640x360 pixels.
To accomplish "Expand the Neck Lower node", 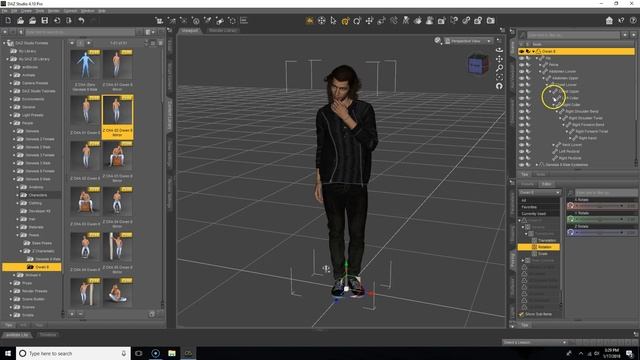I will [x=553, y=145].
